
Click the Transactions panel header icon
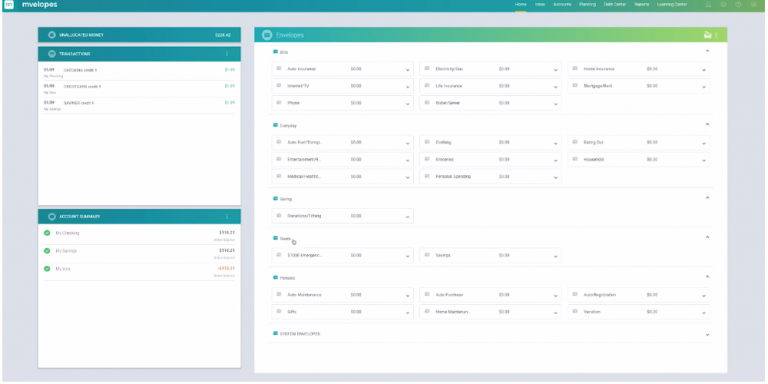(x=51, y=54)
